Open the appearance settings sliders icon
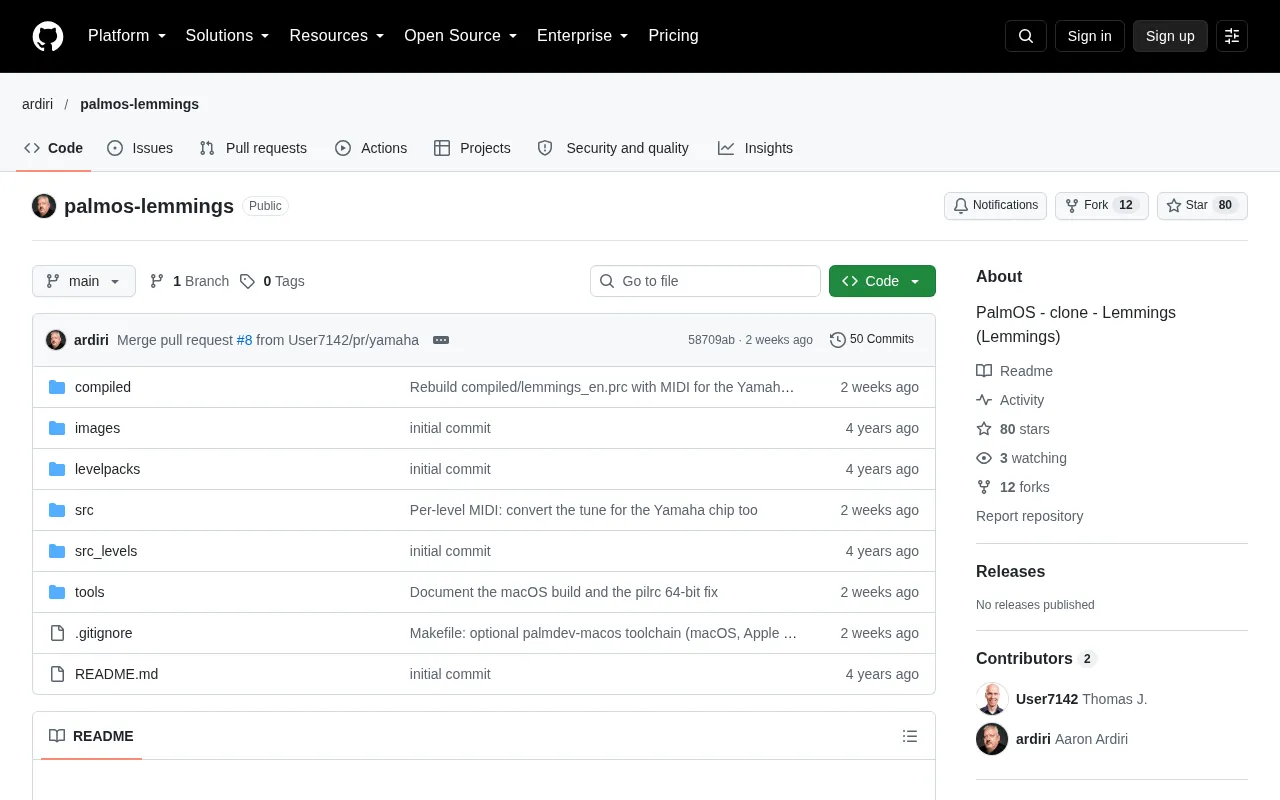Viewport: 1280px width, 800px height. click(1232, 36)
